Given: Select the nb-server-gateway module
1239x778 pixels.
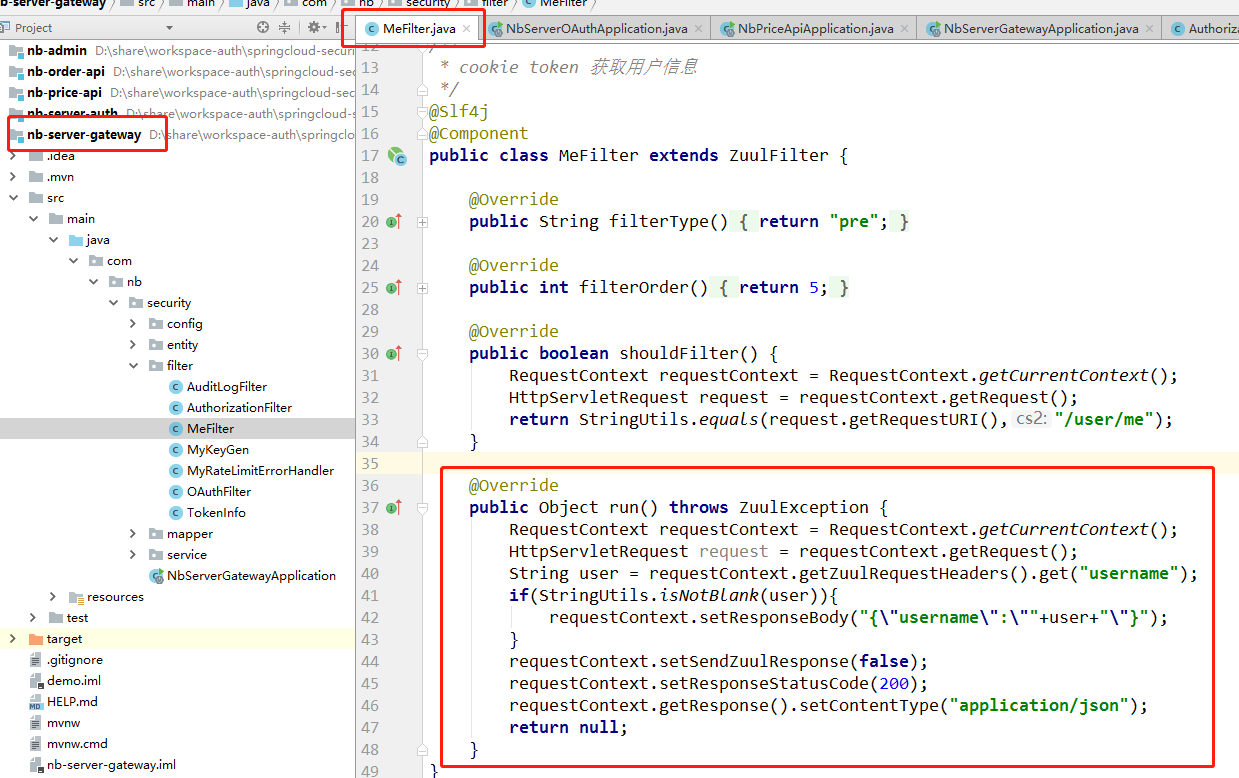Looking at the screenshot, I should tap(84, 135).
